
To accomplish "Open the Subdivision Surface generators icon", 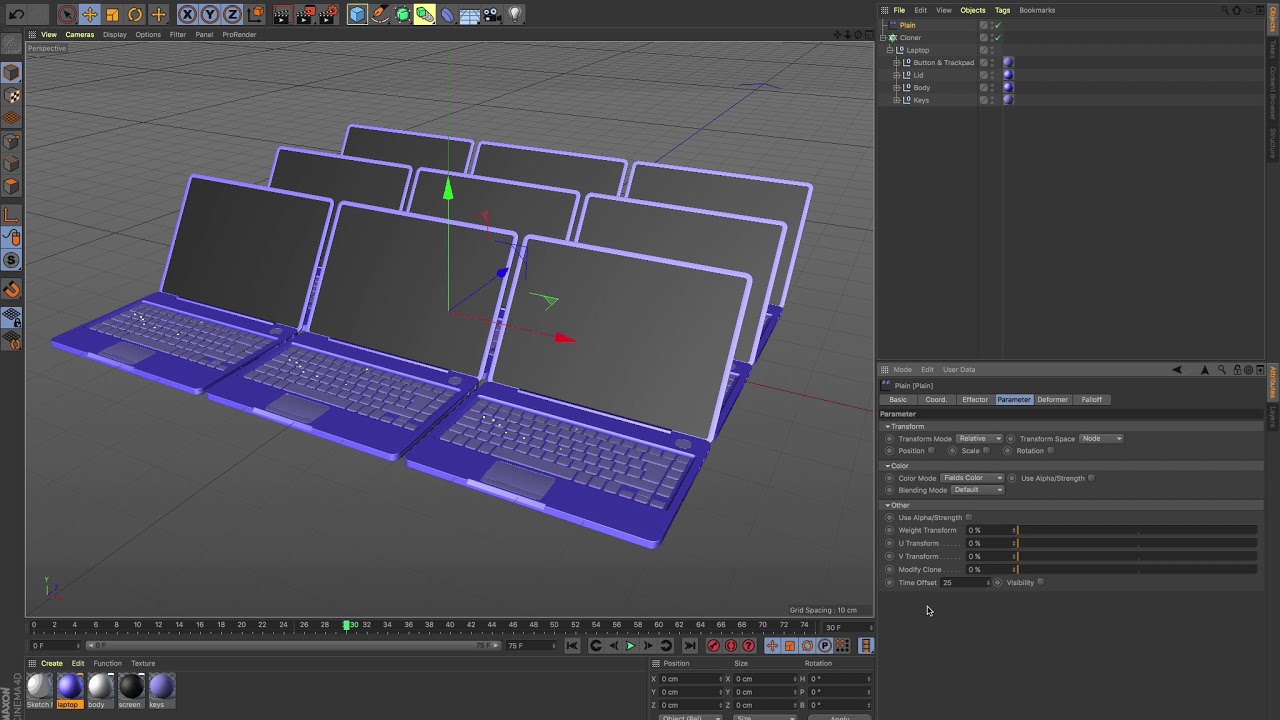I will (x=402, y=14).
